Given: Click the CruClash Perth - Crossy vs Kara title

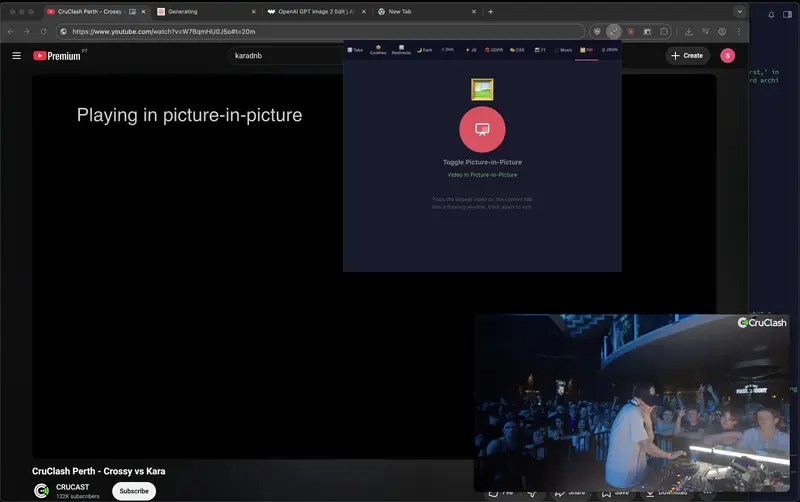Looking at the screenshot, I should (x=98, y=471).
